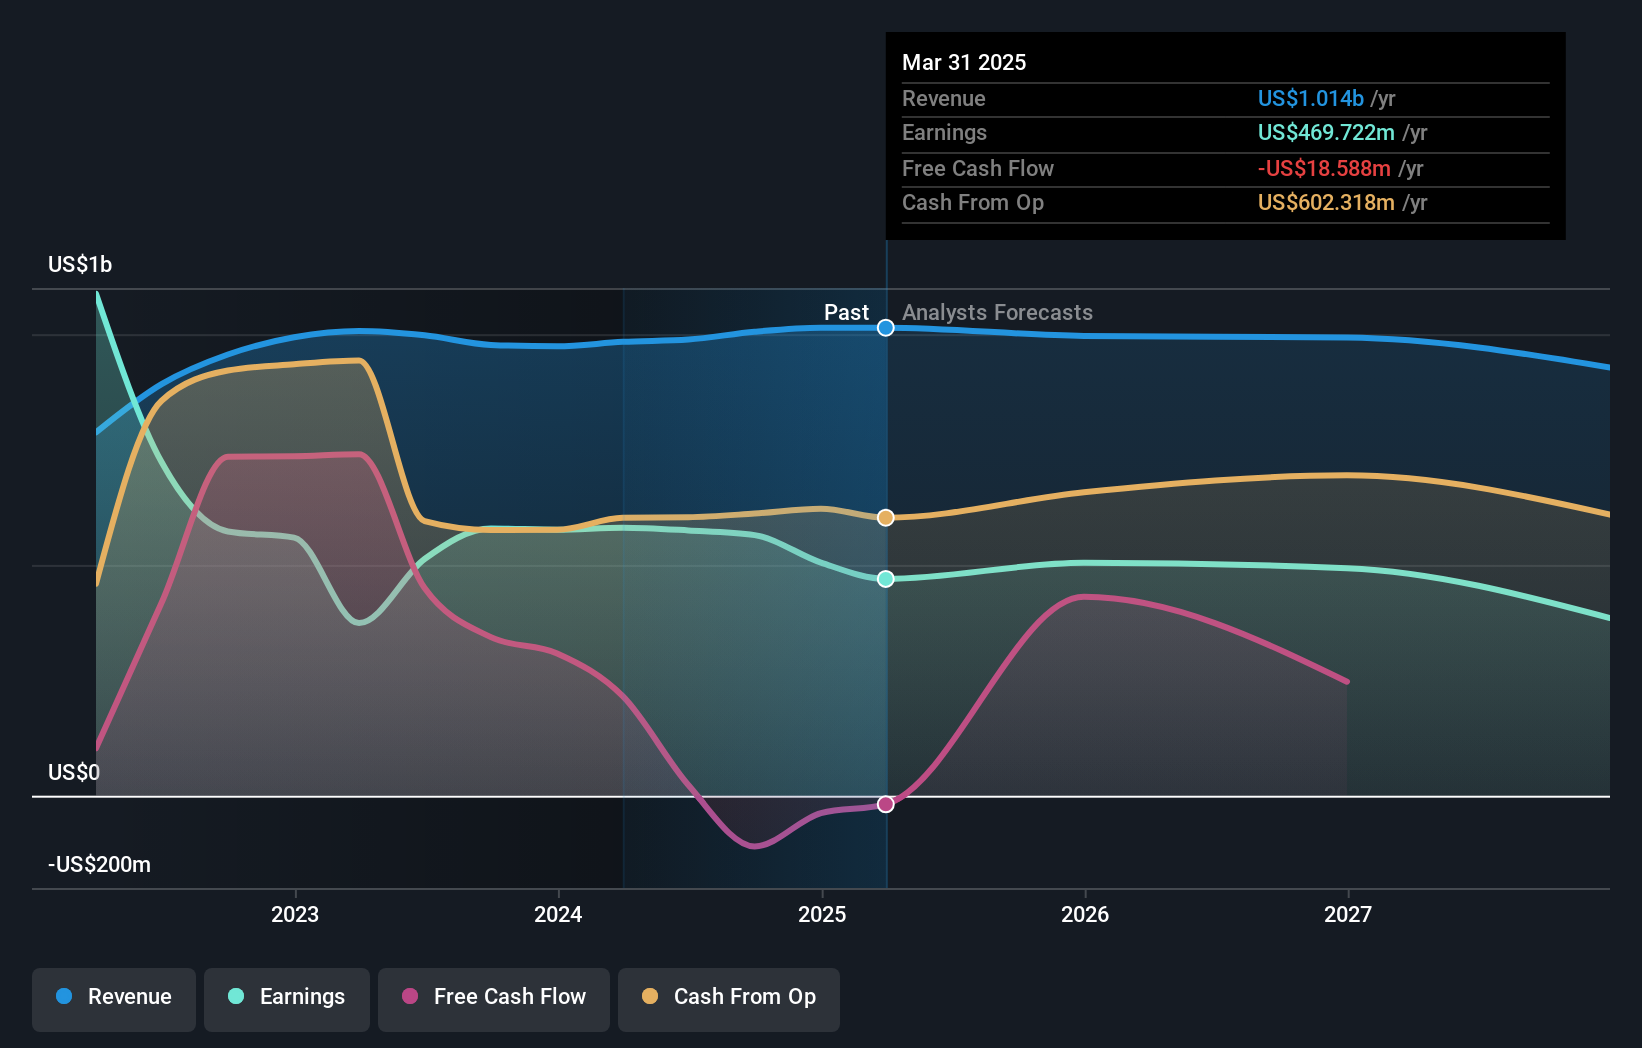1642x1048 pixels.
Task: Click the blue Revenue data point marker
Action: click(886, 328)
